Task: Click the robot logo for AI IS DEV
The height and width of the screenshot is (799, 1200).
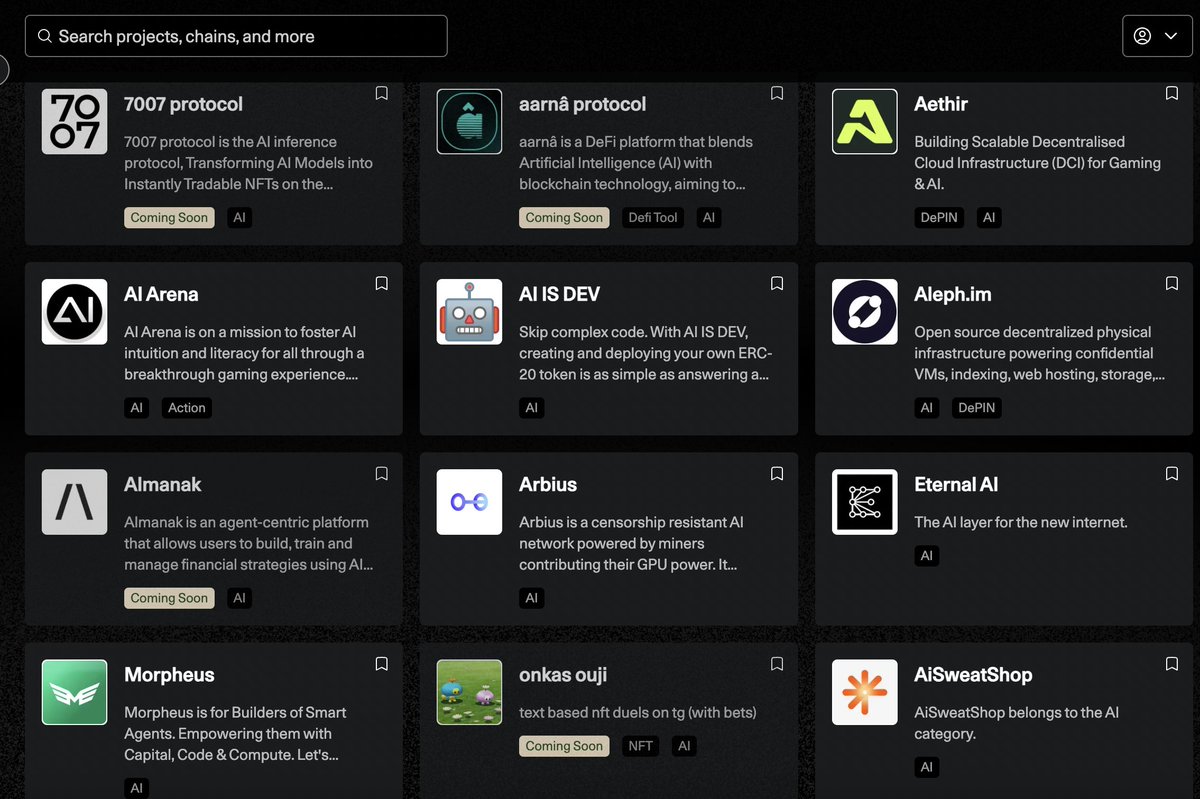Action: (x=469, y=311)
